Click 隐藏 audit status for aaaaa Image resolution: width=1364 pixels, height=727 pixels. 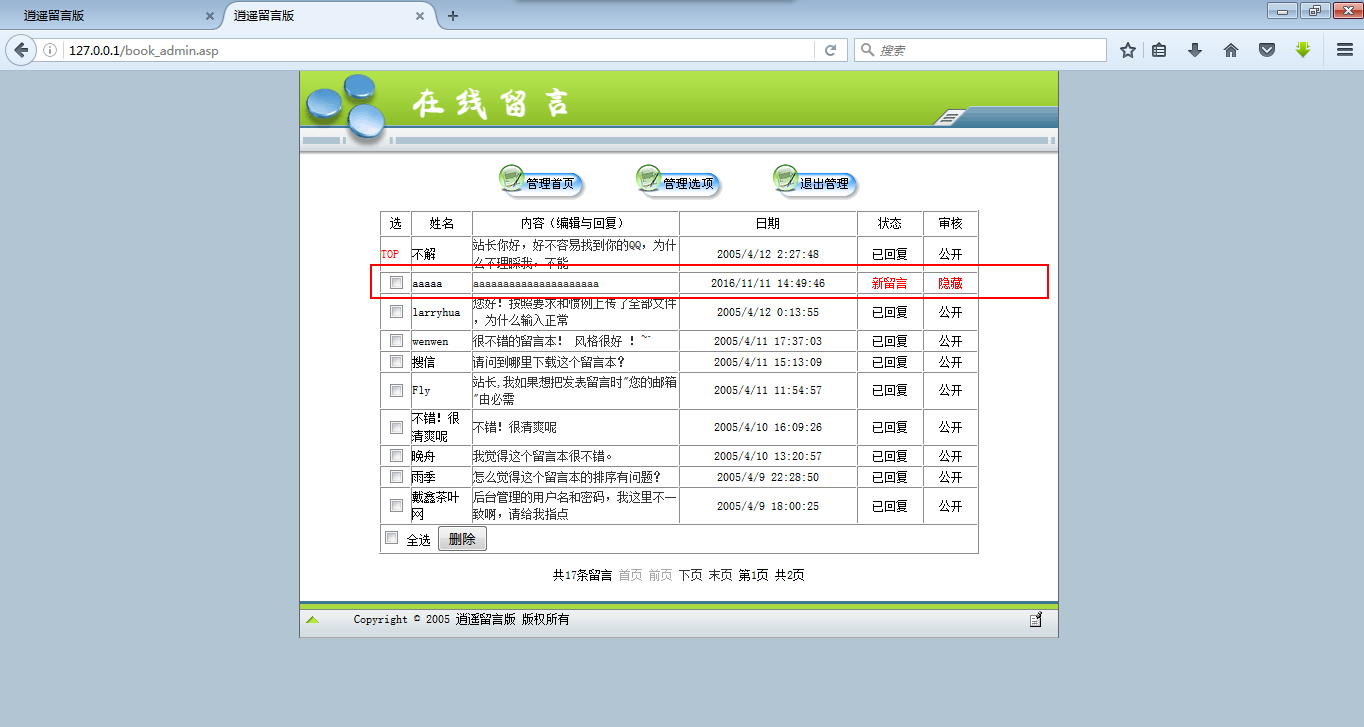pos(950,283)
